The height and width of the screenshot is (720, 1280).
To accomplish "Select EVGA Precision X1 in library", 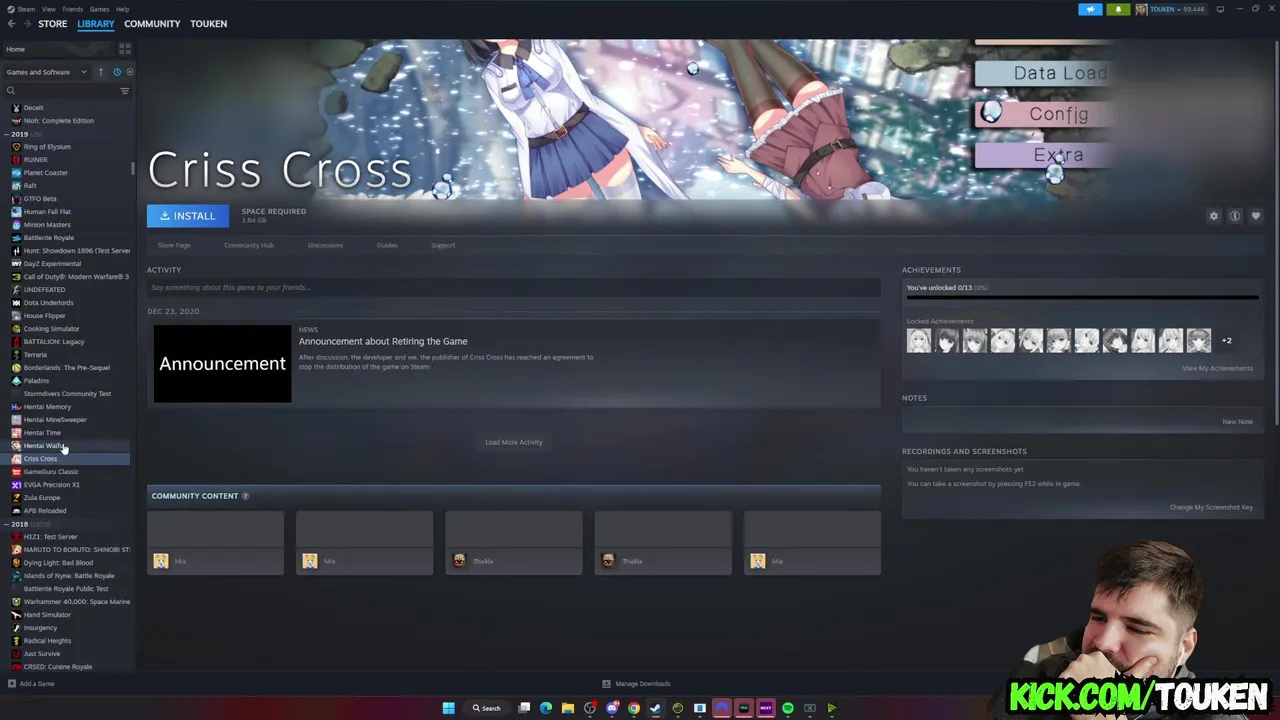I will tap(51, 485).
